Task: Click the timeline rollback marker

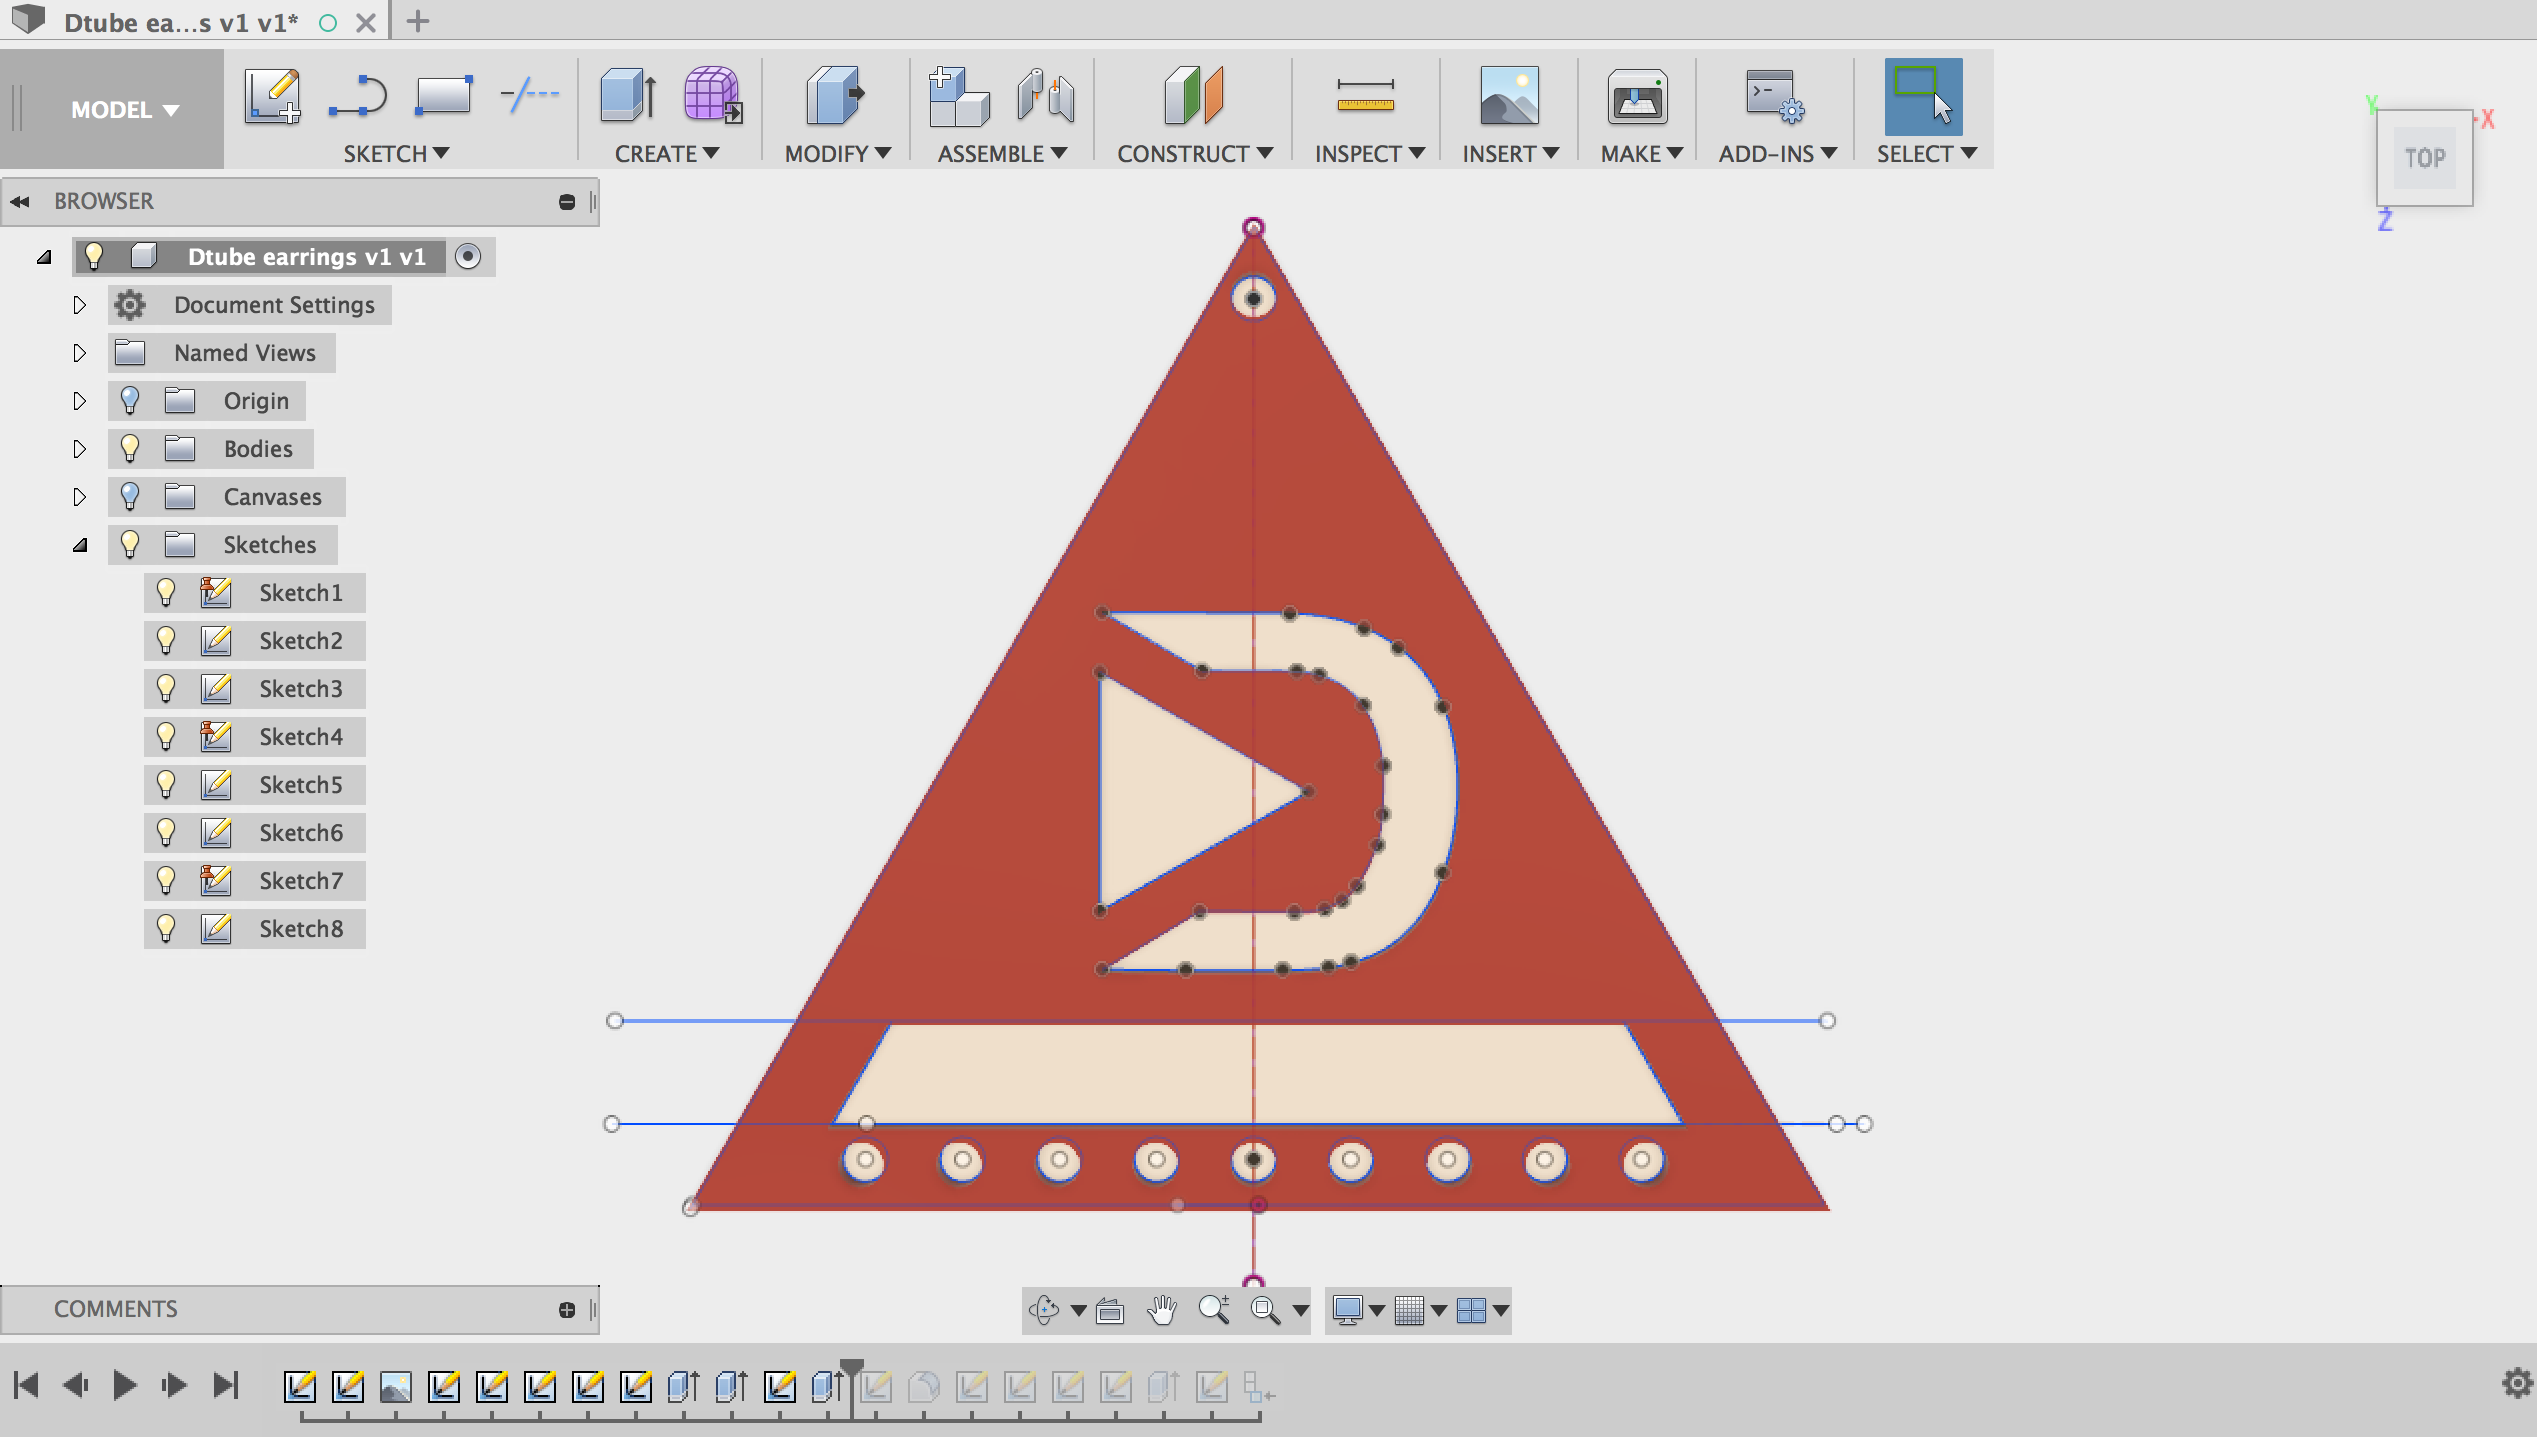Action: point(852,1368)
